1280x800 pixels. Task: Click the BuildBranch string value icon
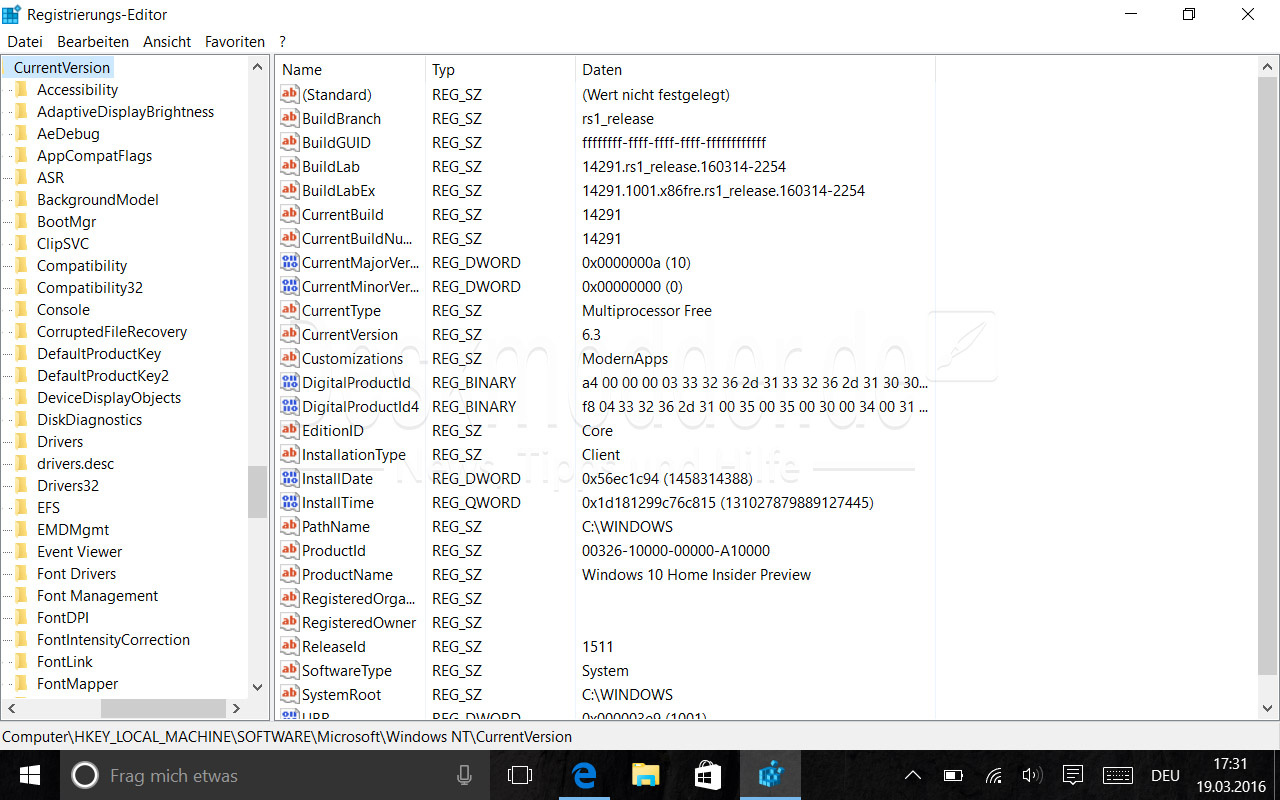290,118
